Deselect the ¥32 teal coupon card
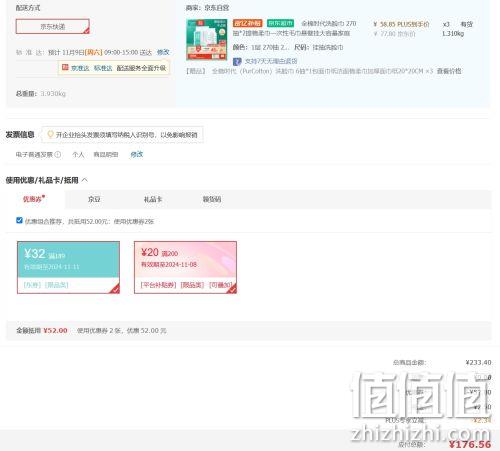This screenshot has width=500, height=451. tap(68, 267)
